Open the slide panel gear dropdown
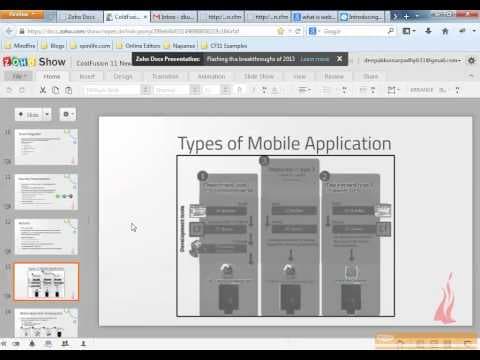Image resolution: width=480 pixels, height=360 pixels. tap(68, 115)
